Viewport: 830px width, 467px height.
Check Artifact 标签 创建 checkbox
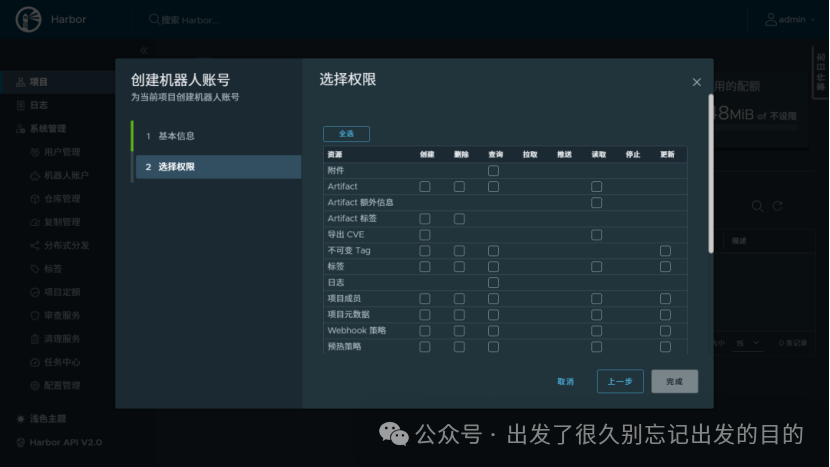(425, 219)
